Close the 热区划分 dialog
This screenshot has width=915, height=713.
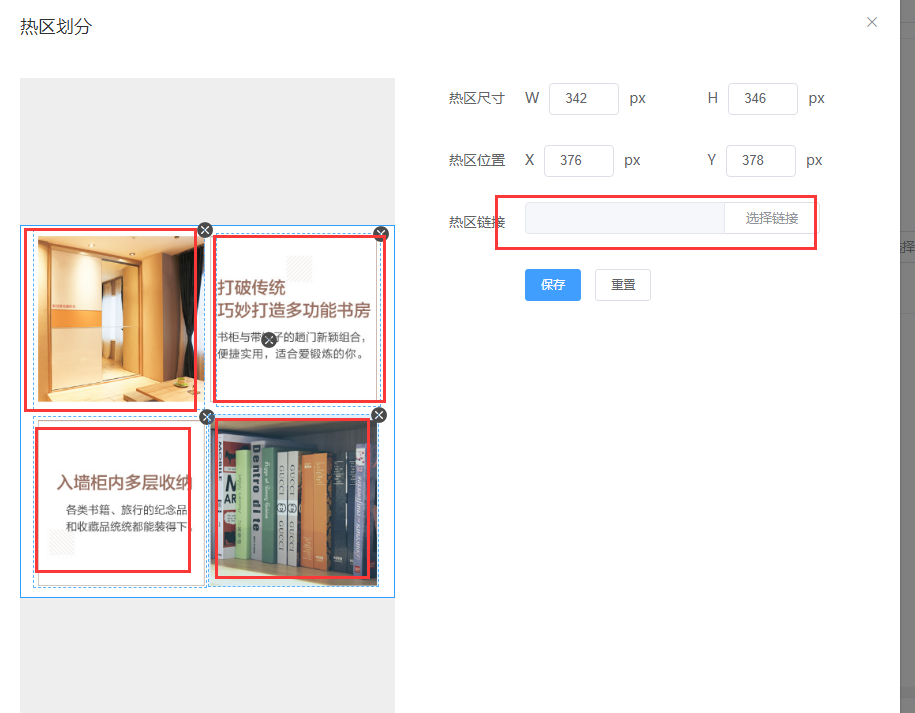click(x=872, y=22)
